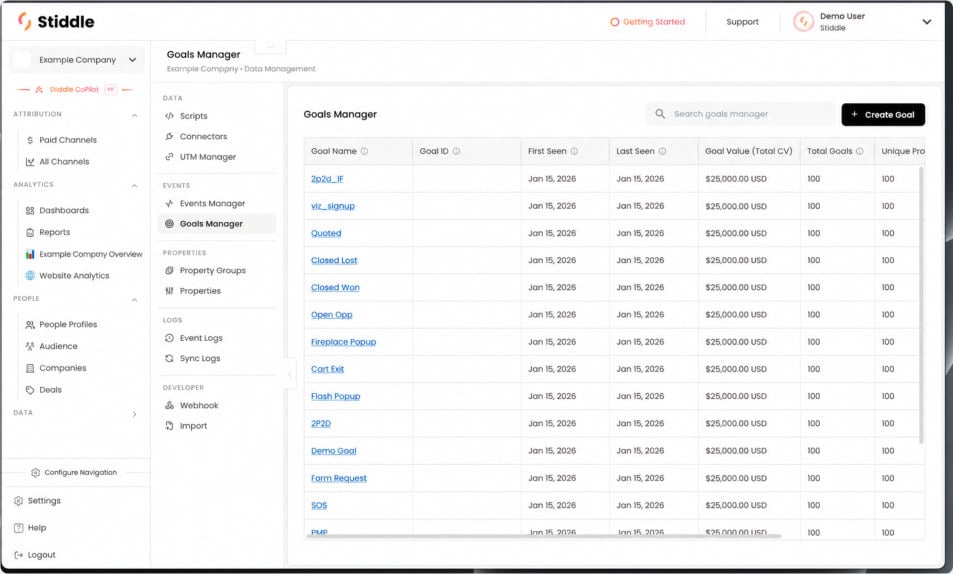Click info icon next to Last Seen header
The image size is (953, 574).
(x=662, y=151)
